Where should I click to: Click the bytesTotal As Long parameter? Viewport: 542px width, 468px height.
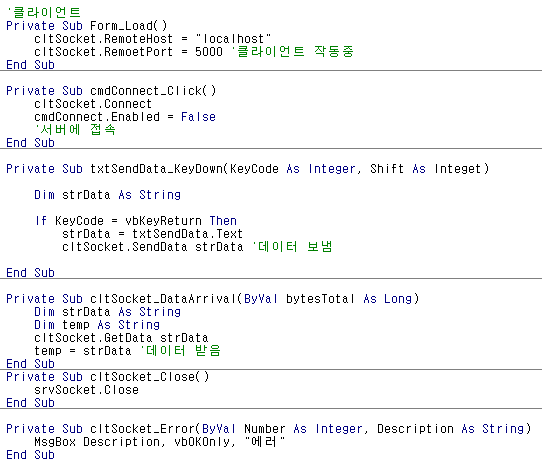pyautogui.click(x=349, y=299)
